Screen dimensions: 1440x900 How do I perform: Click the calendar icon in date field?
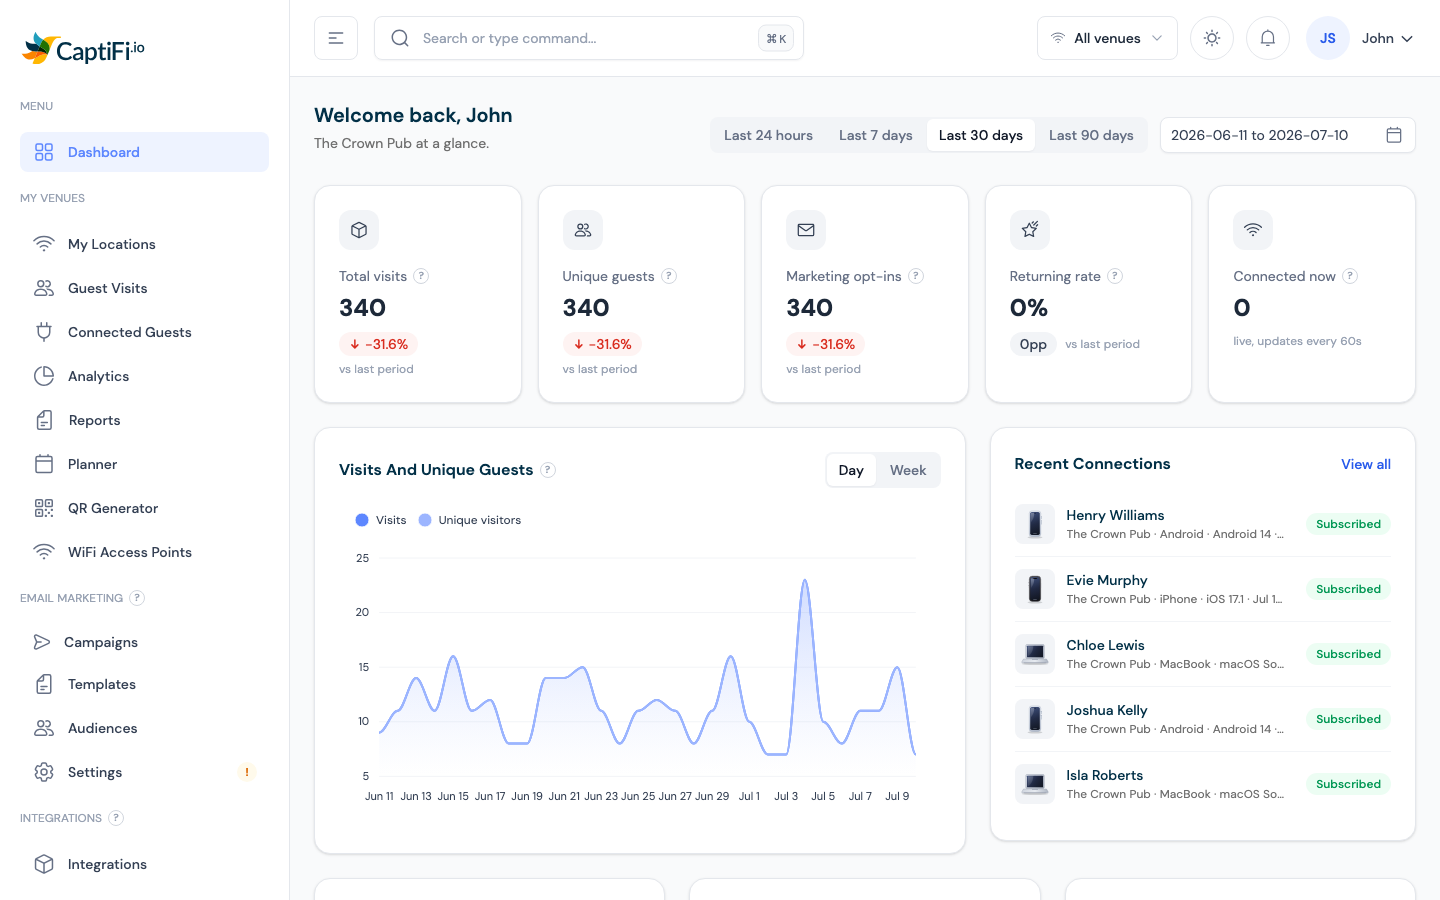click(1394, 135)
